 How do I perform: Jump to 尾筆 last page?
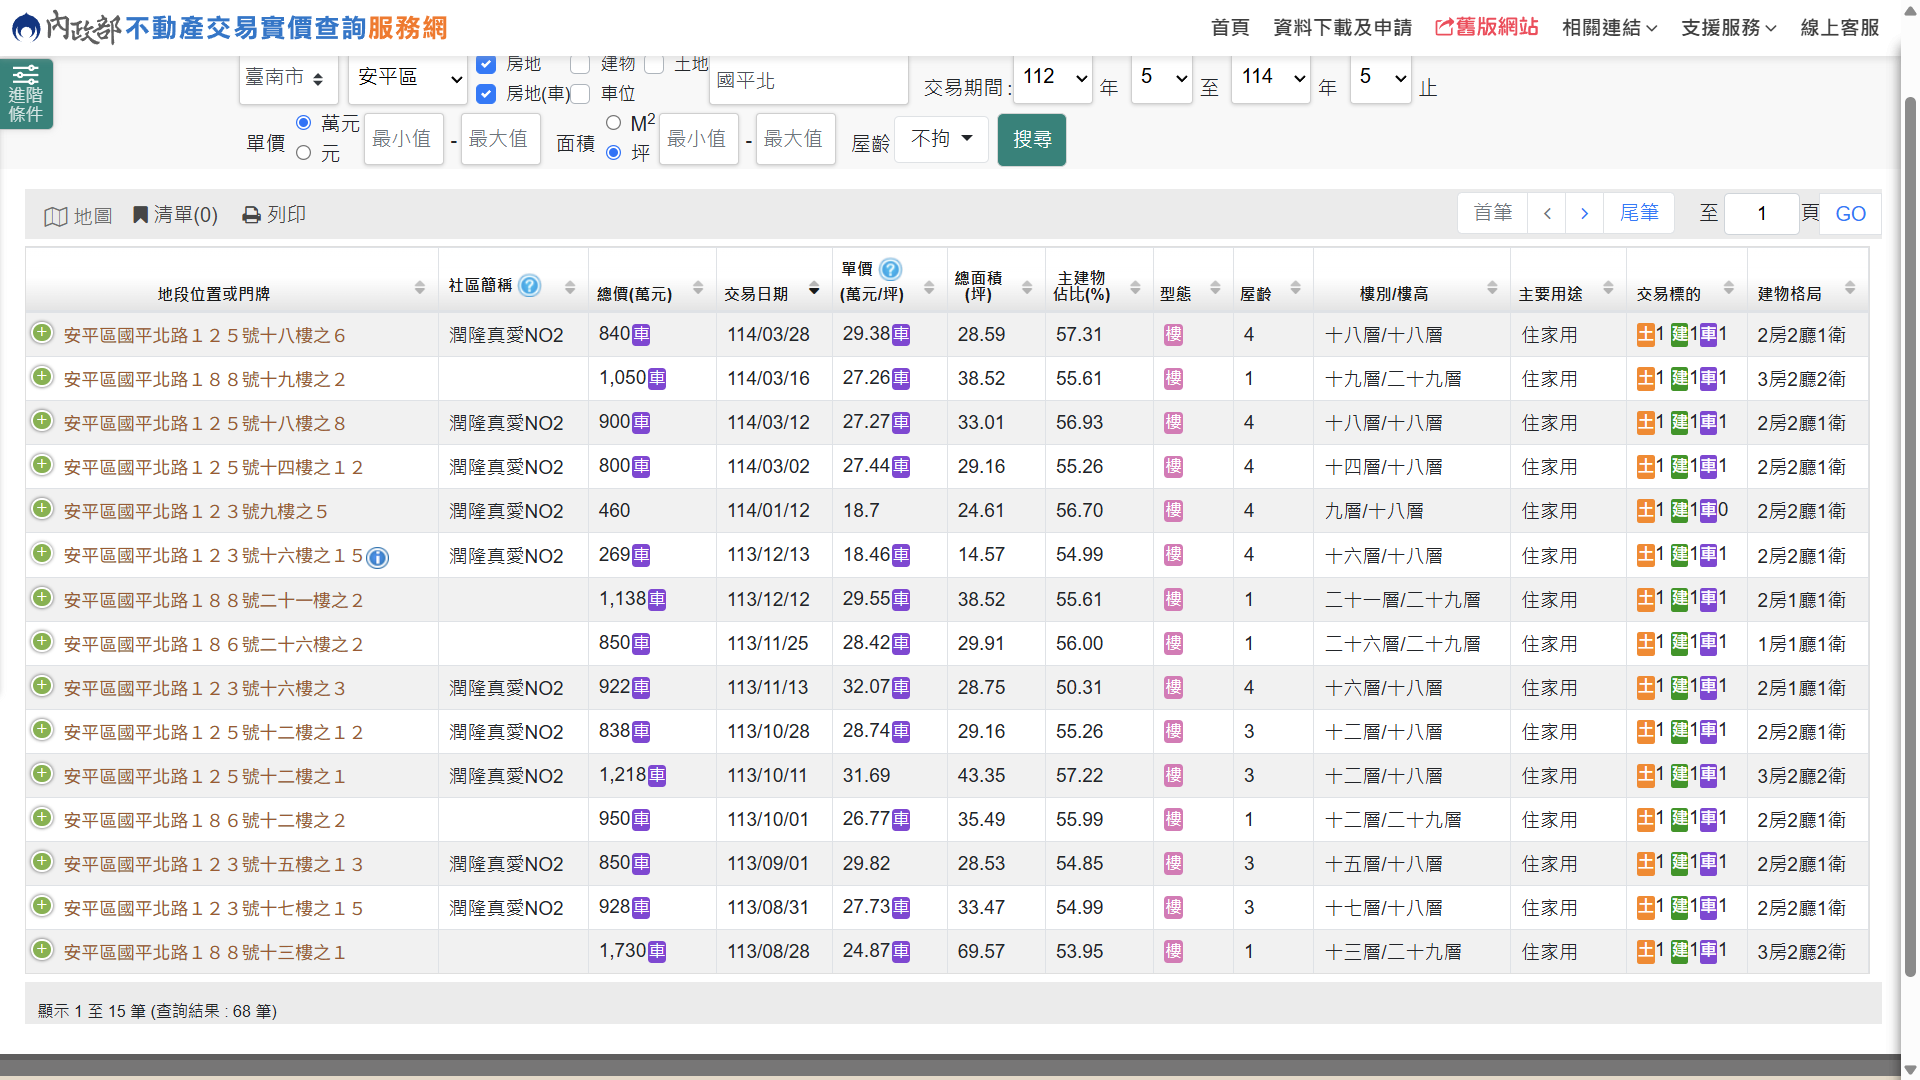1639,213
